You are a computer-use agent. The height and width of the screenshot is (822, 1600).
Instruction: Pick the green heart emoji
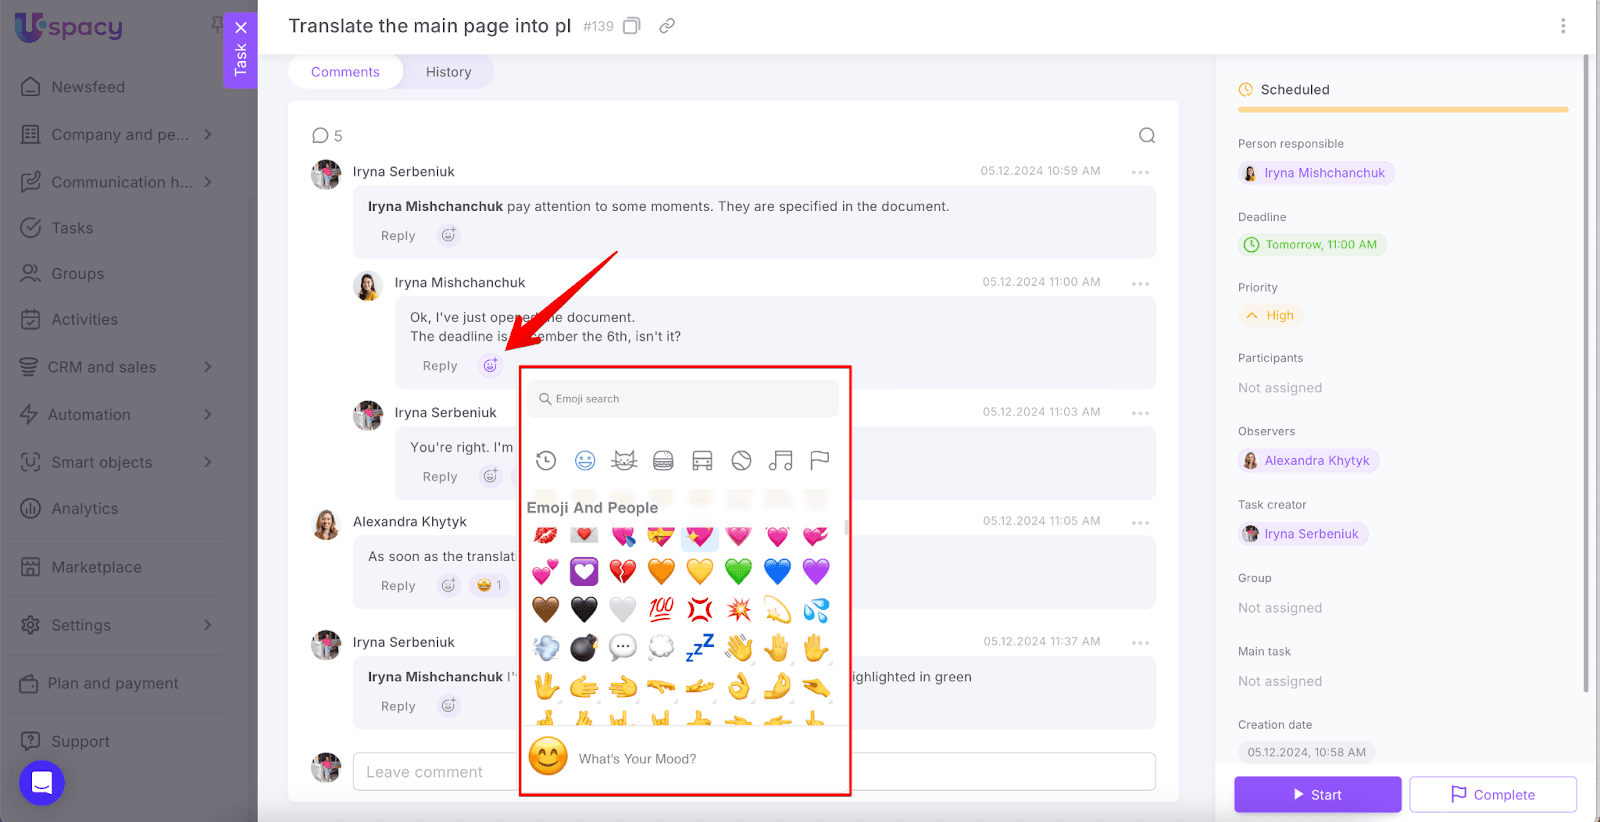pyautogui.click(x=738, y=571)
